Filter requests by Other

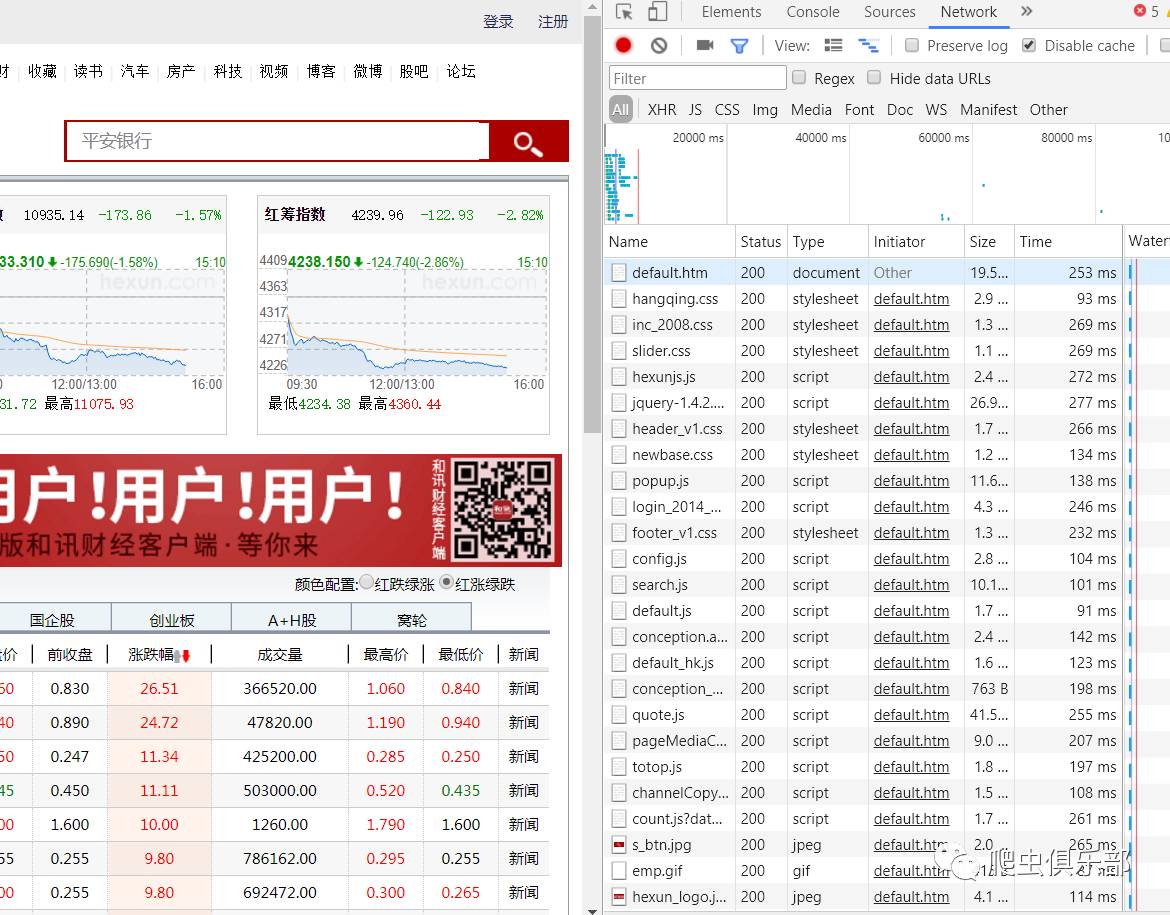coord(1048,110)
